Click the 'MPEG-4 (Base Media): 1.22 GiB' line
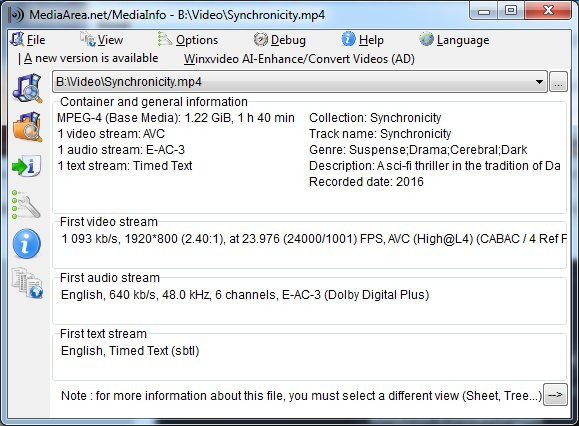579x426 pixels. click(x=176, y=118)
